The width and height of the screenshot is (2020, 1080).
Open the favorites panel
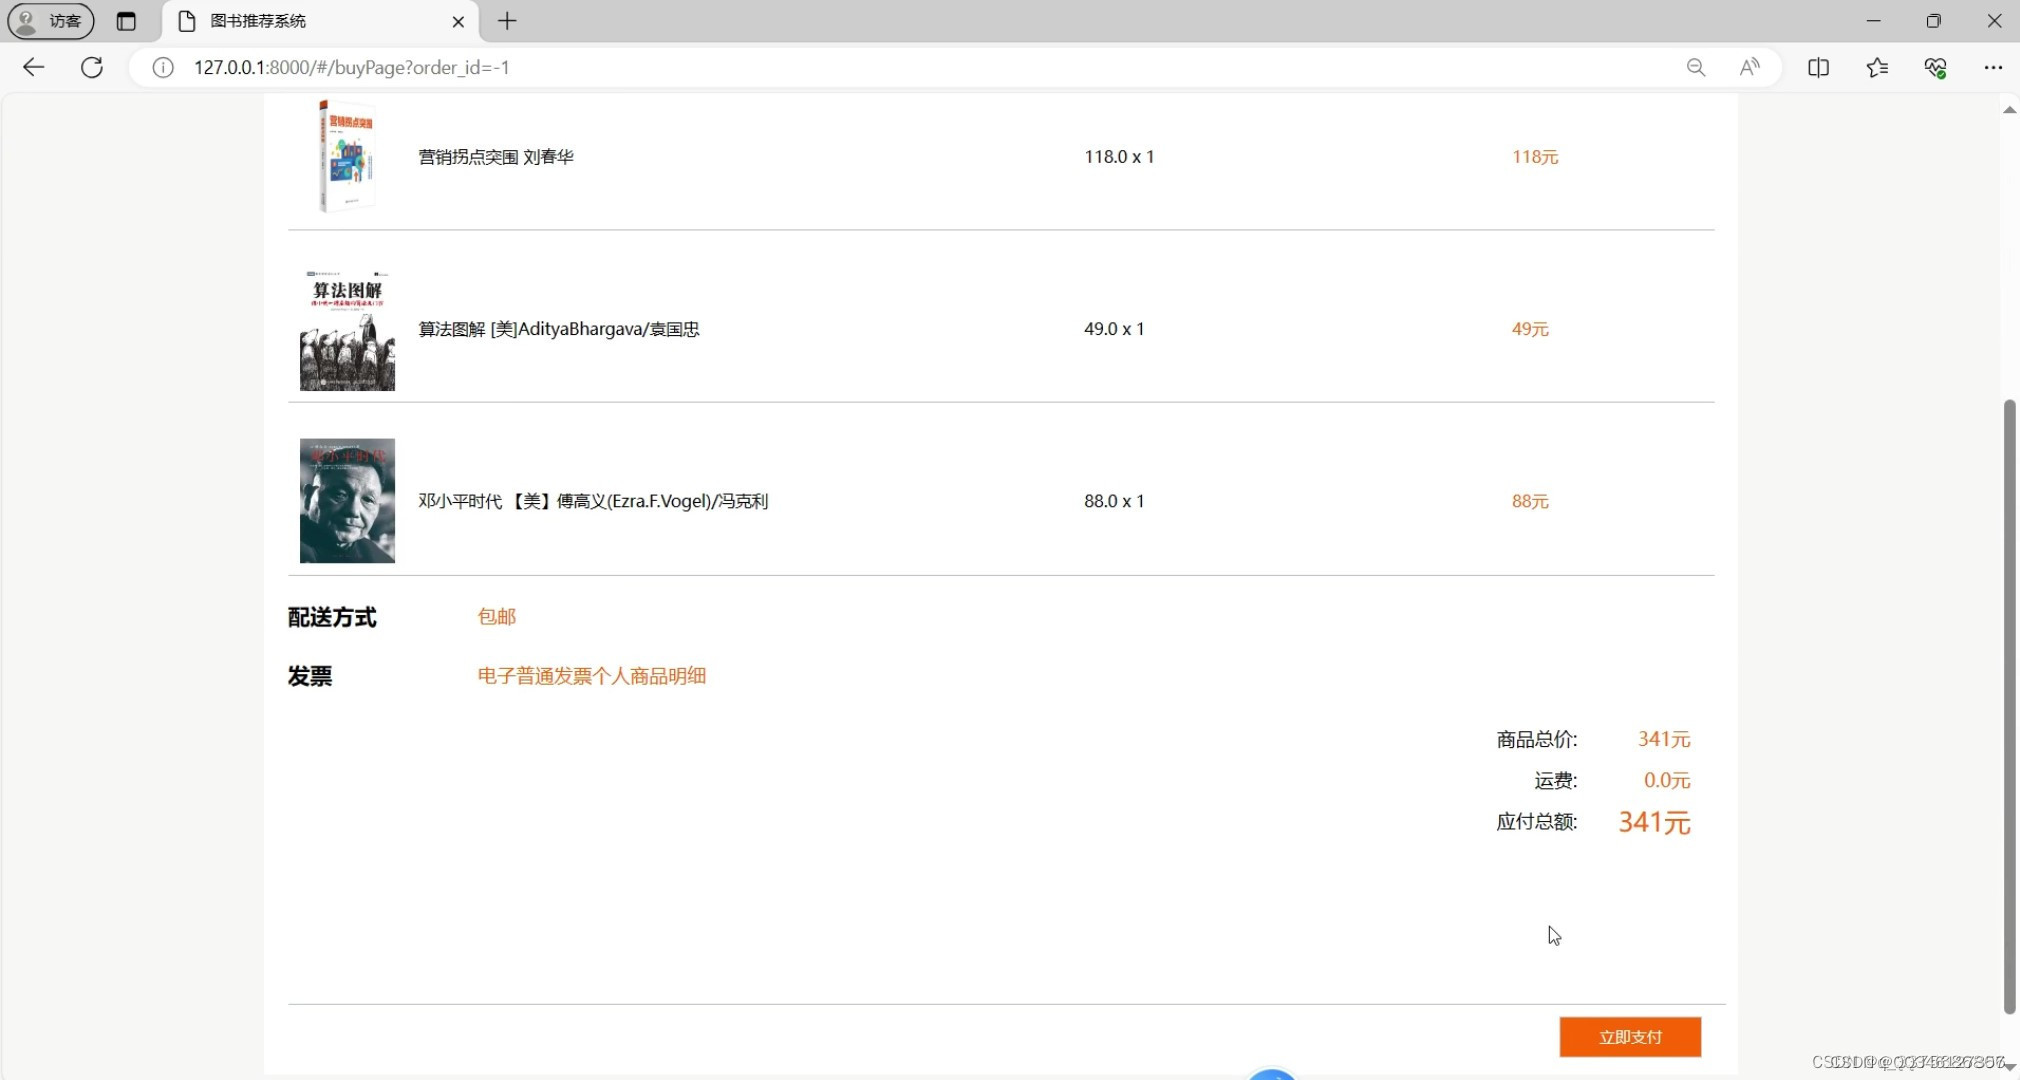[x=1877, y=67]
